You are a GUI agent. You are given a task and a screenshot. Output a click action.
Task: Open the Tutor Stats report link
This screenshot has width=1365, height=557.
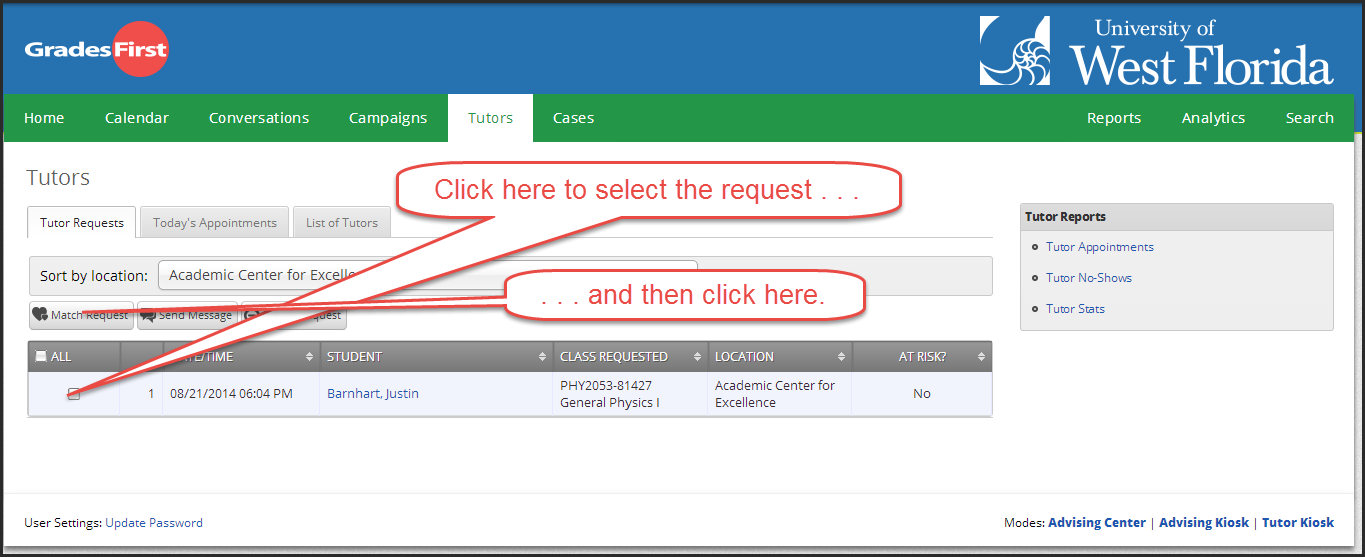[x=1075, y=309]
